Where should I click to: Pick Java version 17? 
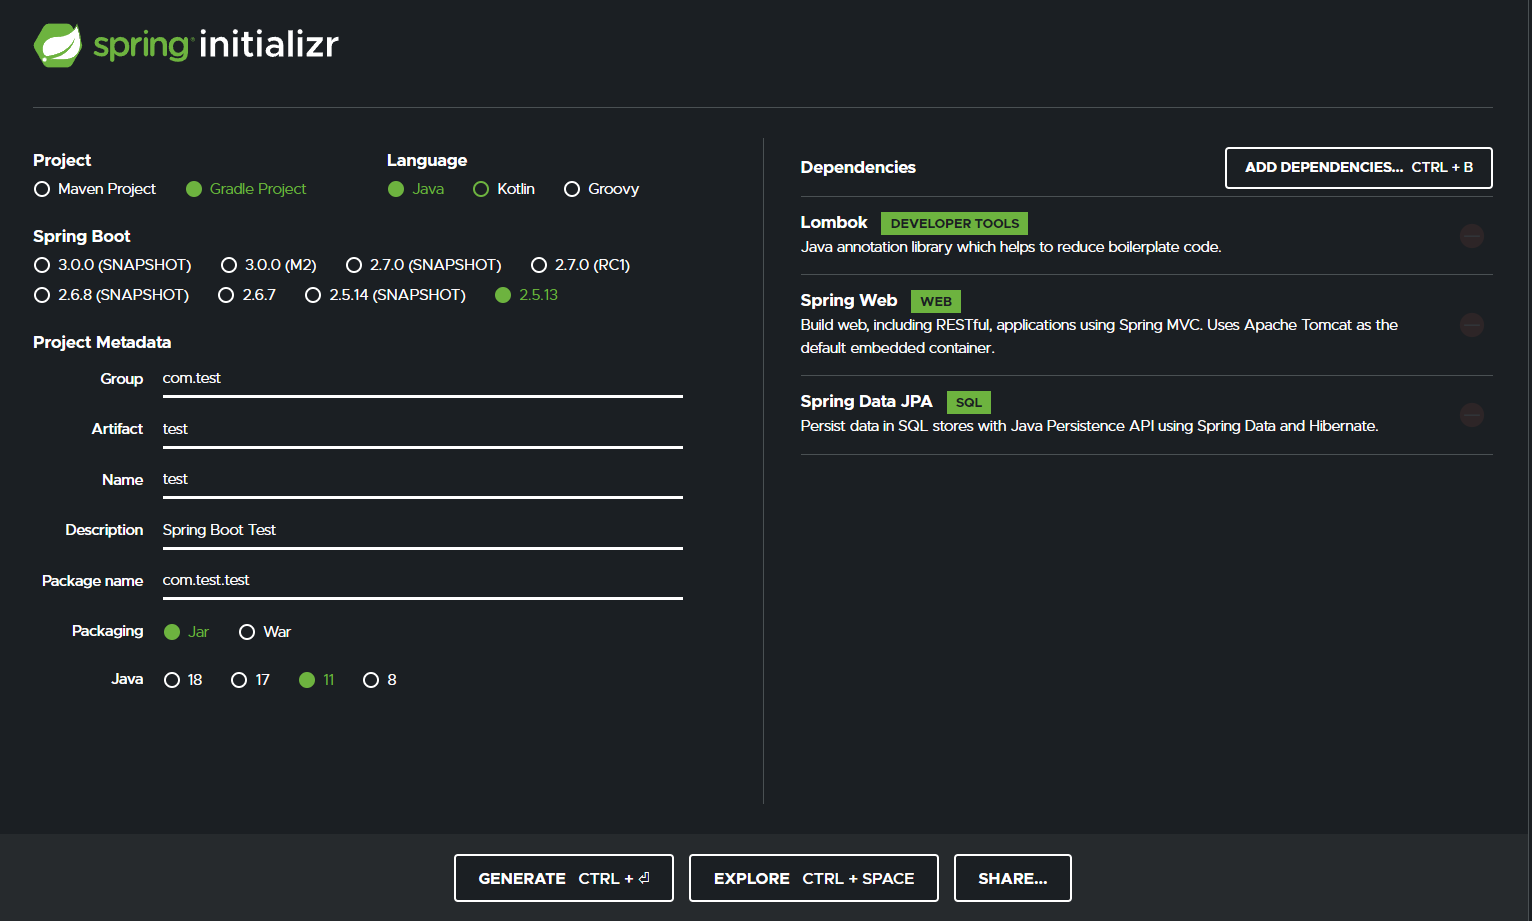coord(239,680)
